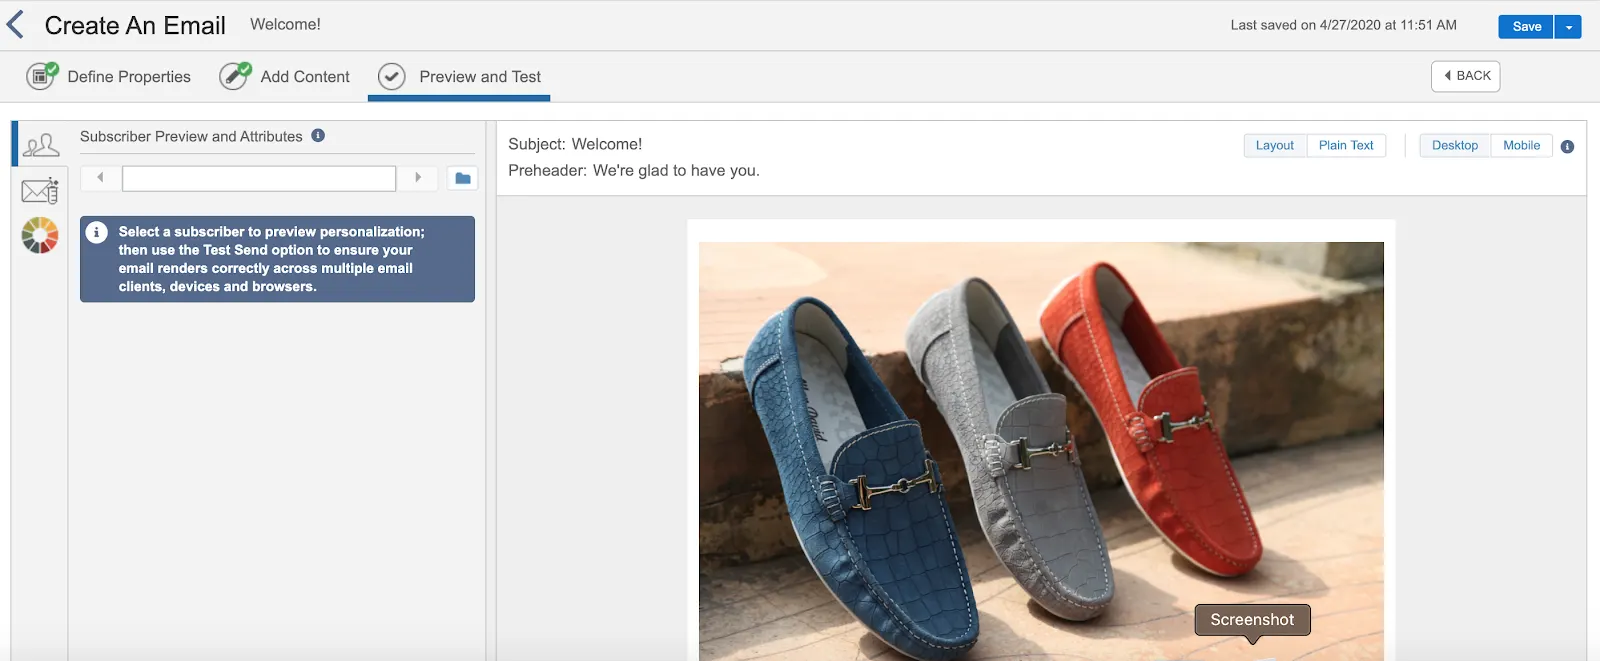
Task: Click the Save button
Action: click(x=1525, y=27)
